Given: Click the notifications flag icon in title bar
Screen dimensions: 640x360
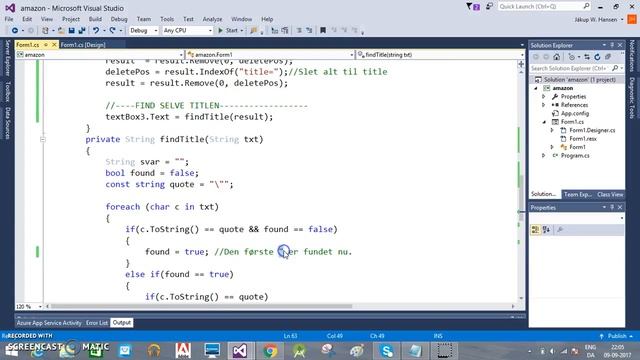Looking at the screenshot, I should tap(473, 7).
